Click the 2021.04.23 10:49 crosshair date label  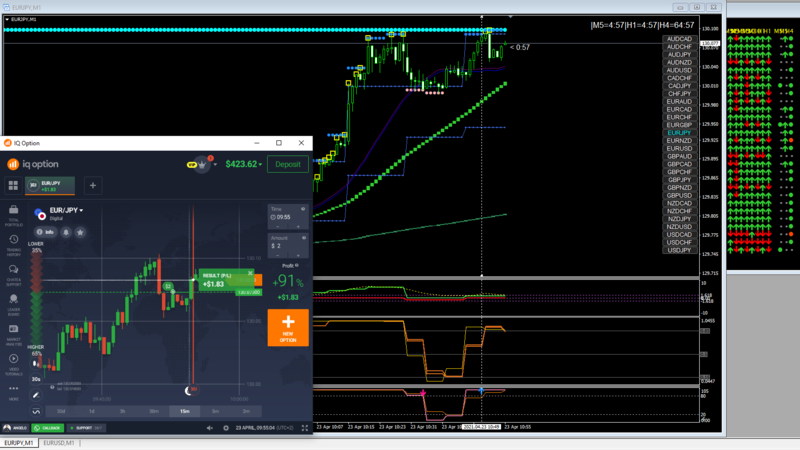tap(481, 427)
